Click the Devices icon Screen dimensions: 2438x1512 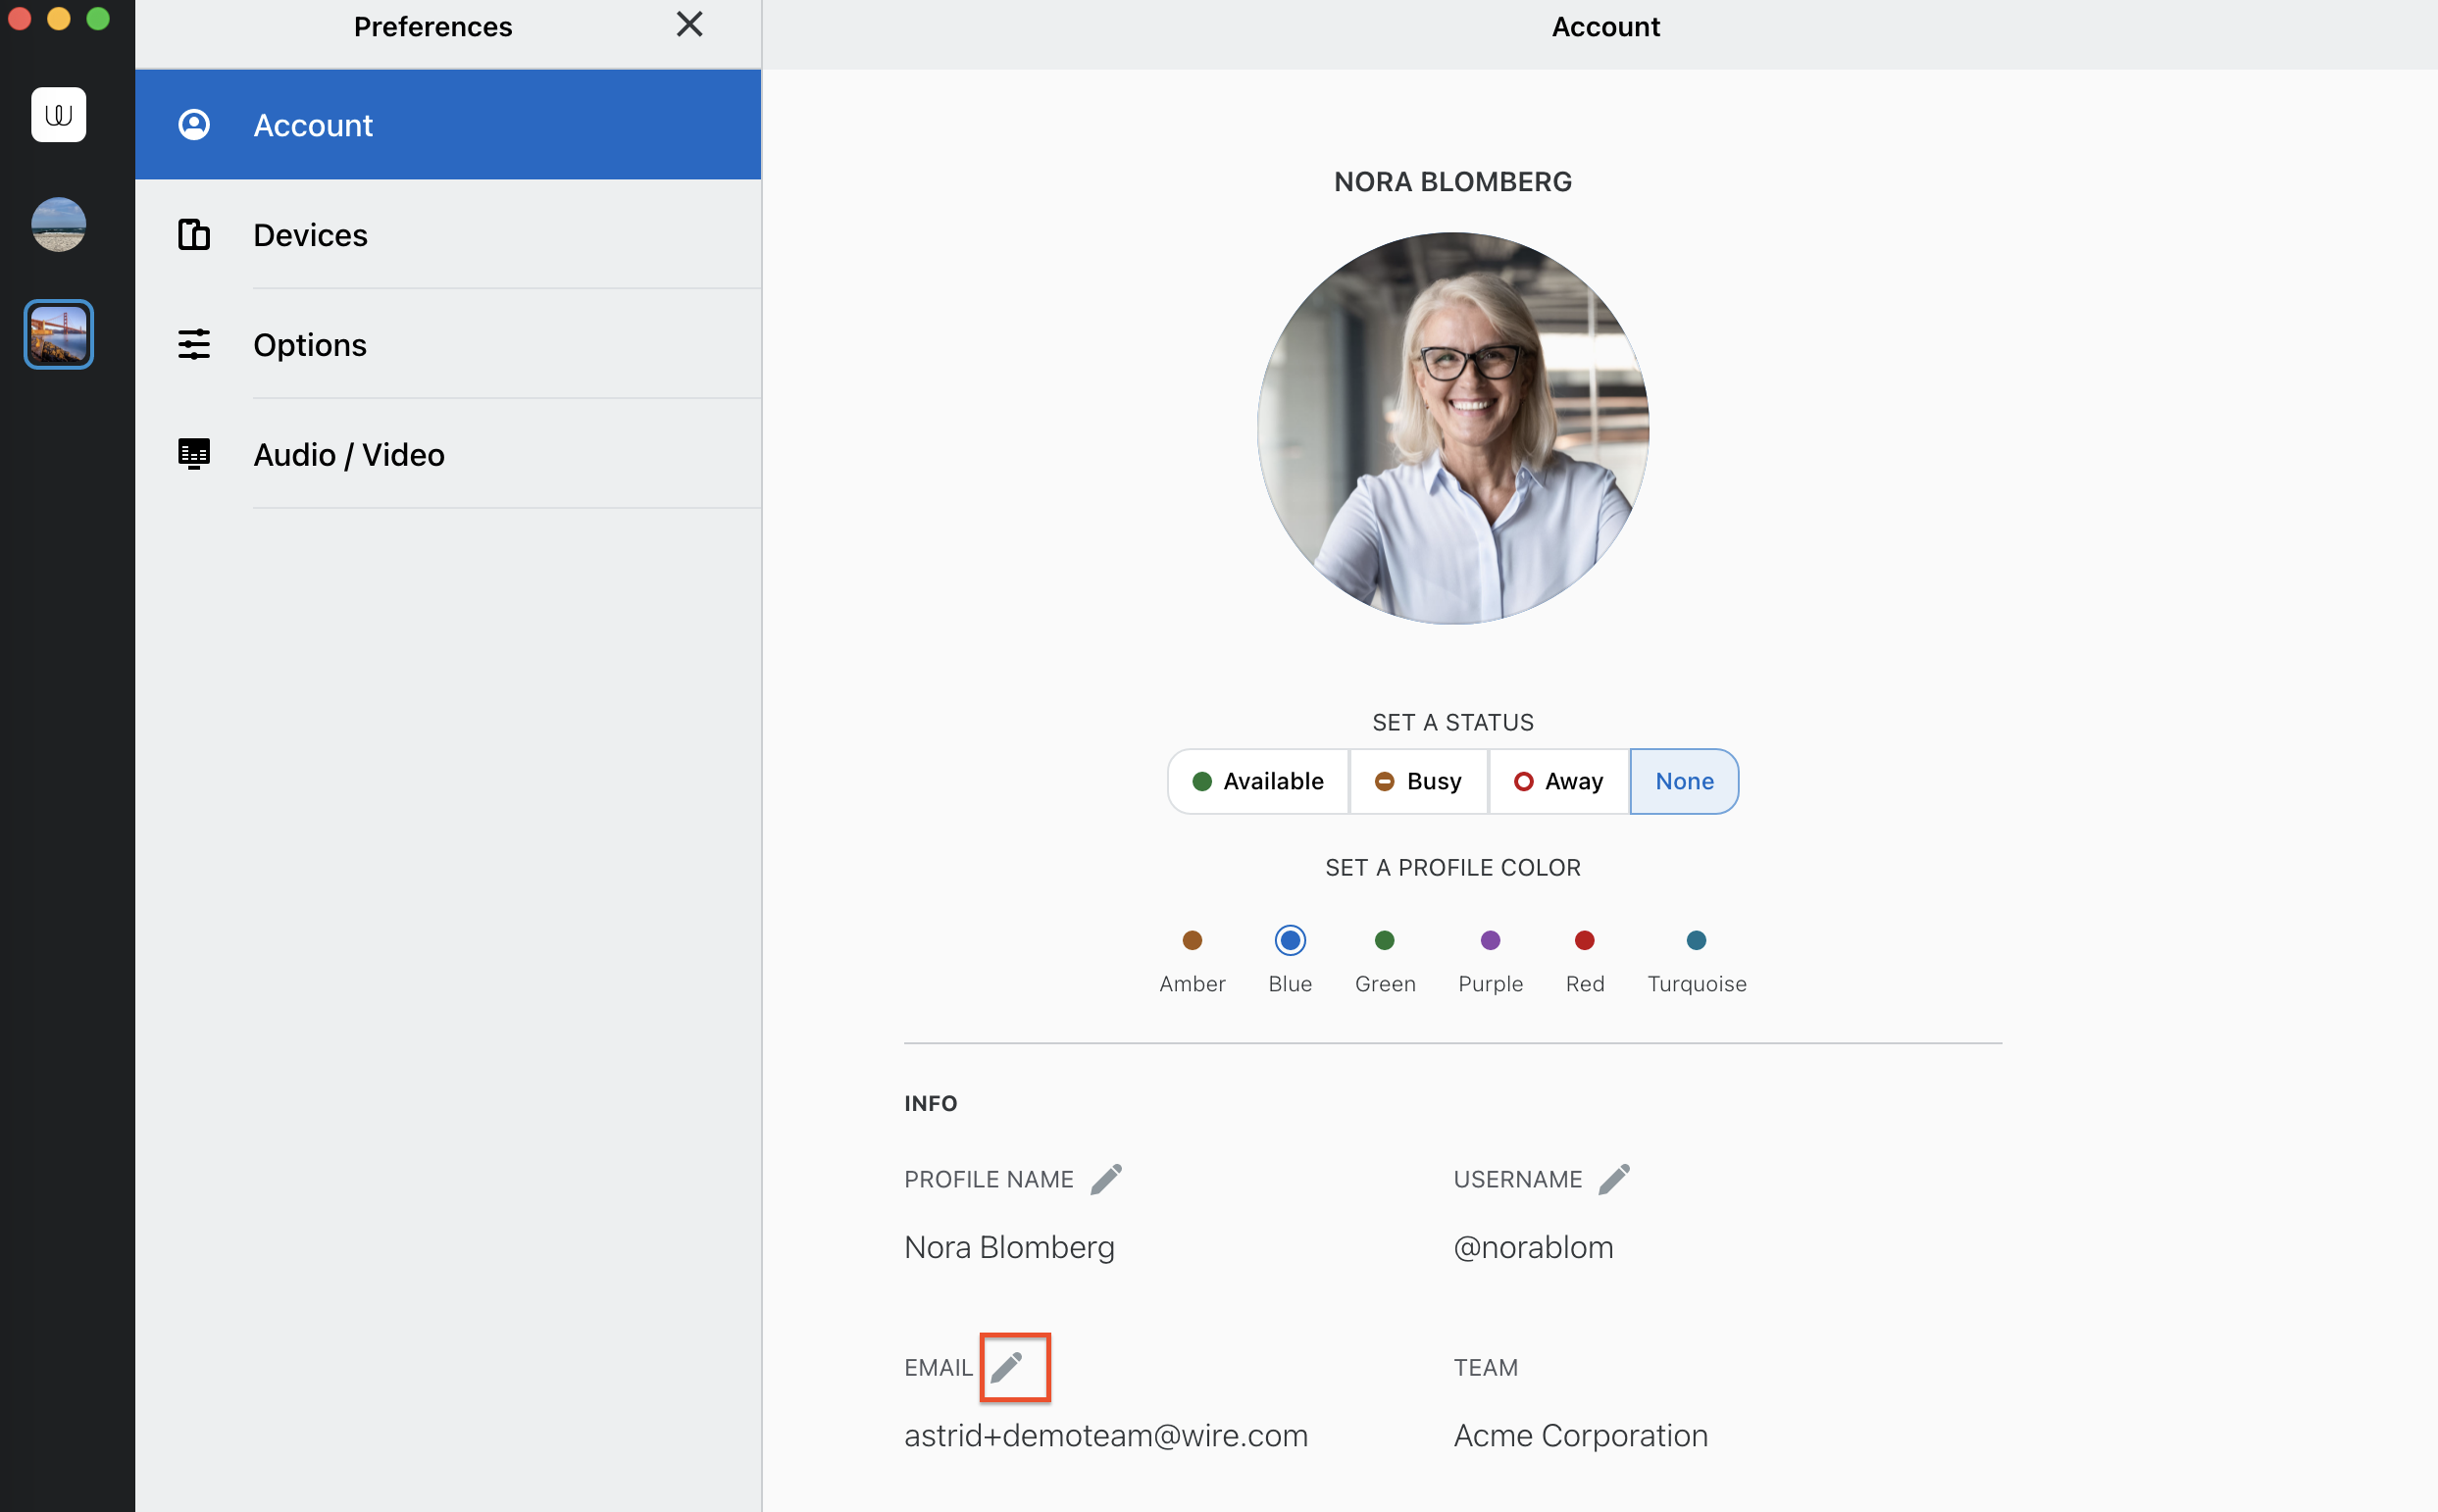point(194,235)
